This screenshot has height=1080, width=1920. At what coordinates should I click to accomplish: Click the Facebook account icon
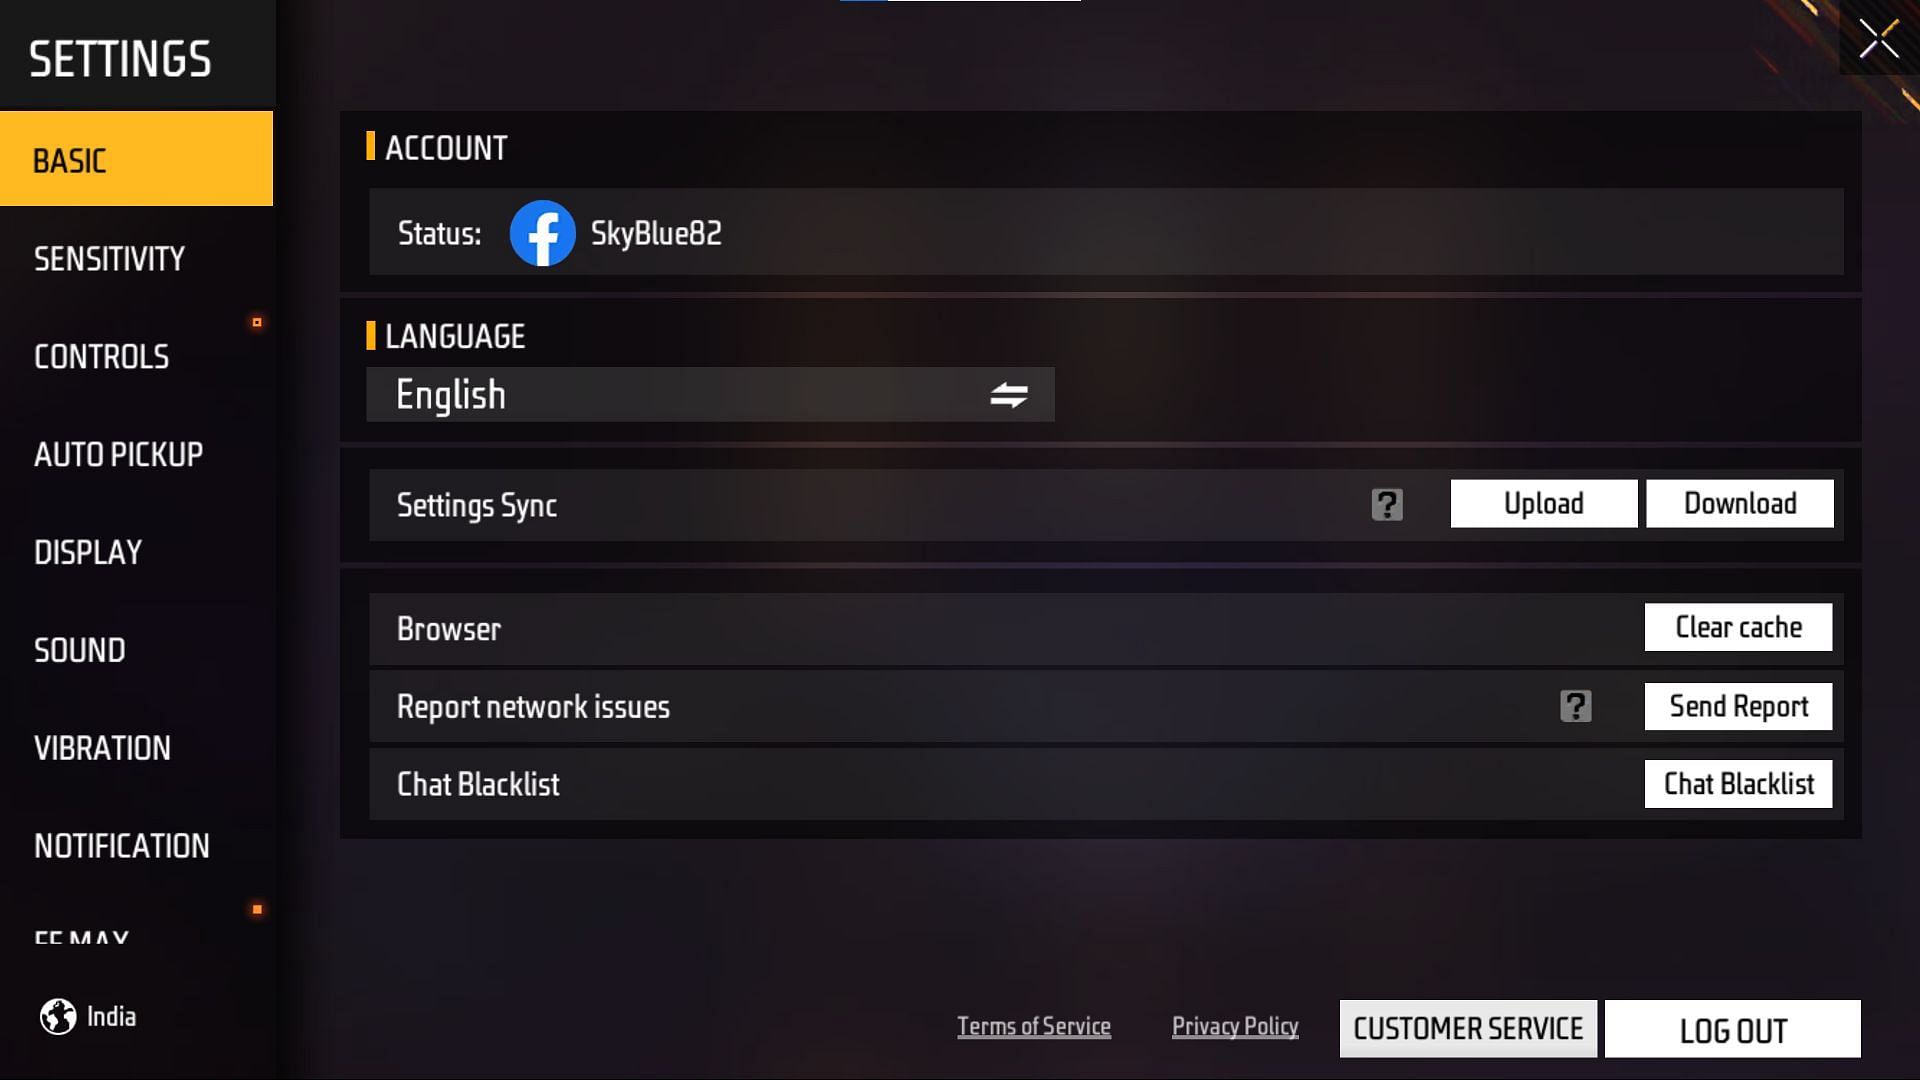pos(542,233)
